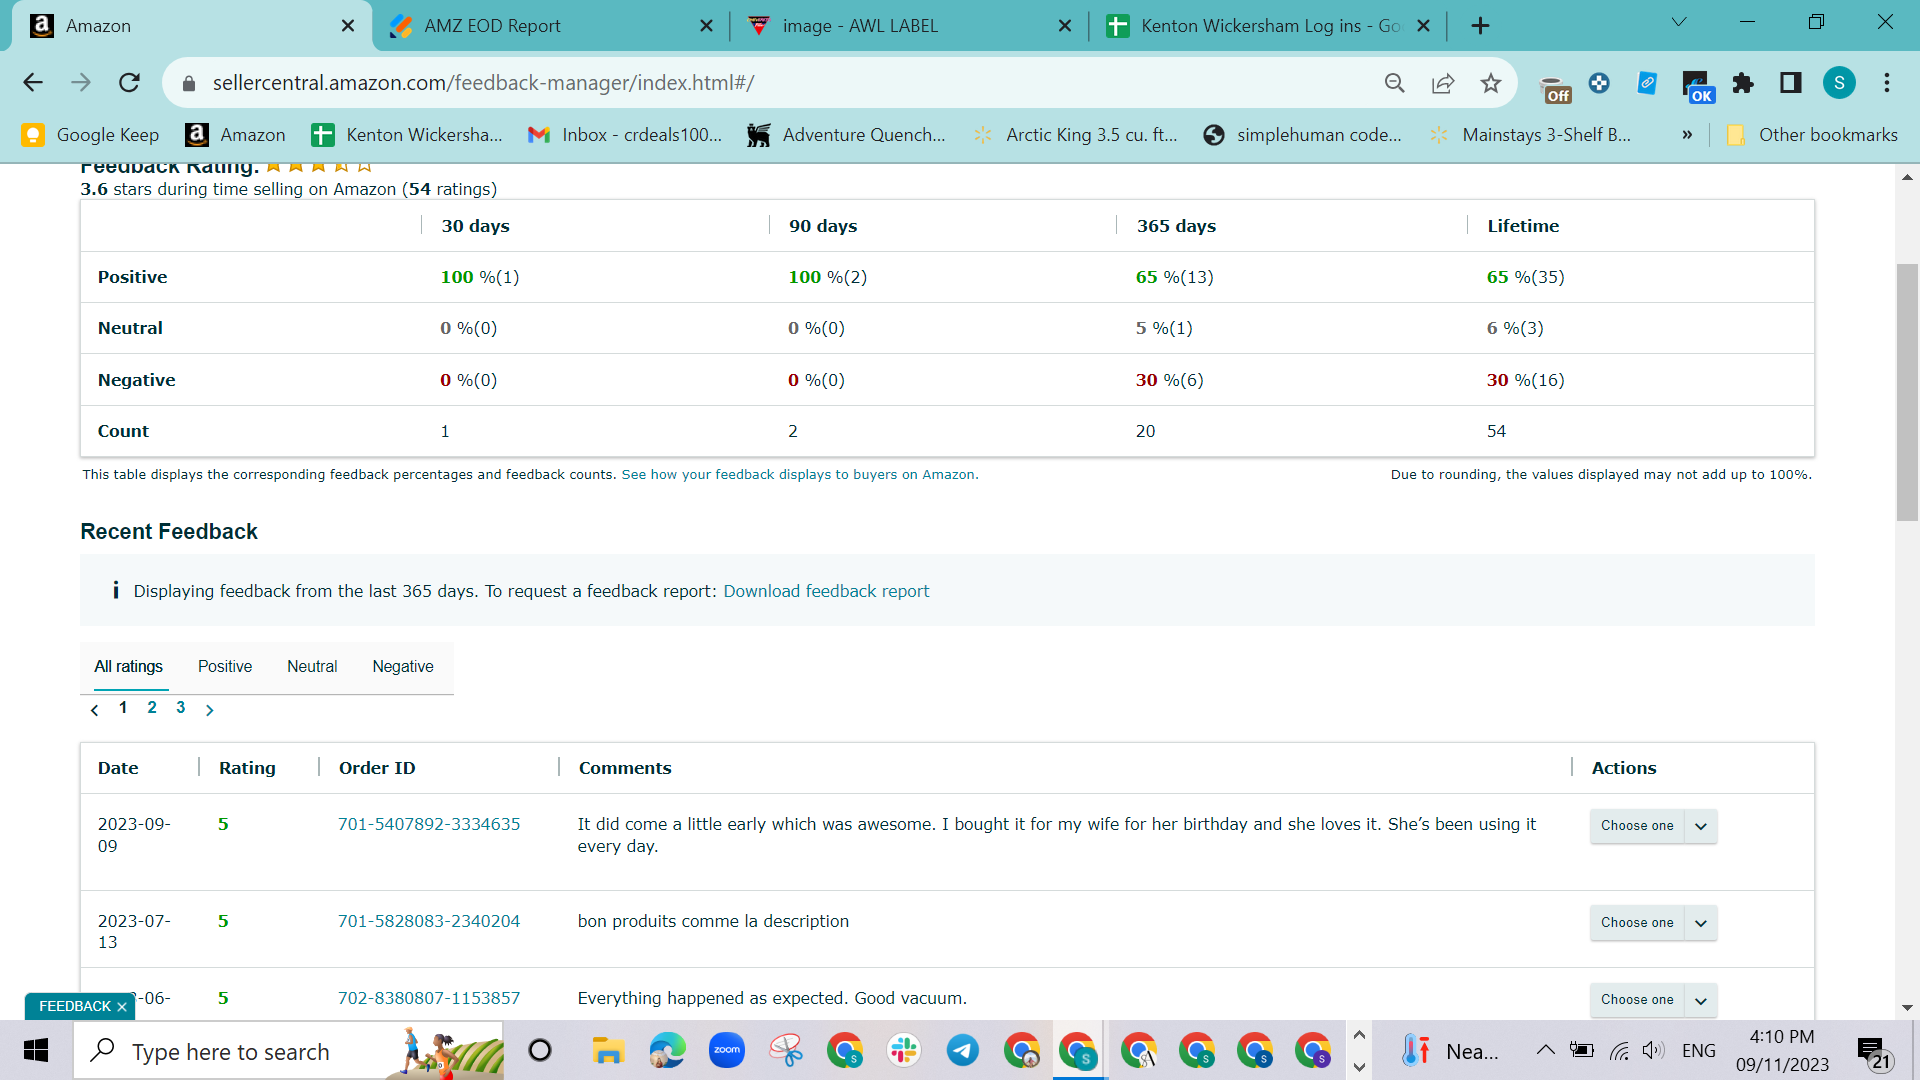Reload the Seller Central page
The image size is (1920, 1080).
[x=129, y=83]
